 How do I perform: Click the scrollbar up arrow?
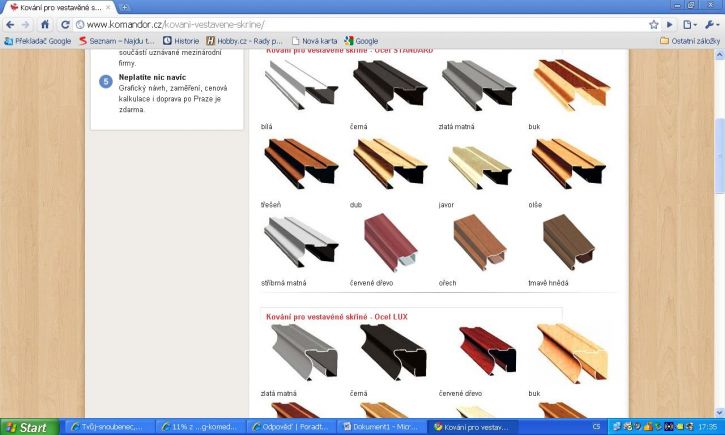click(719, 55)
